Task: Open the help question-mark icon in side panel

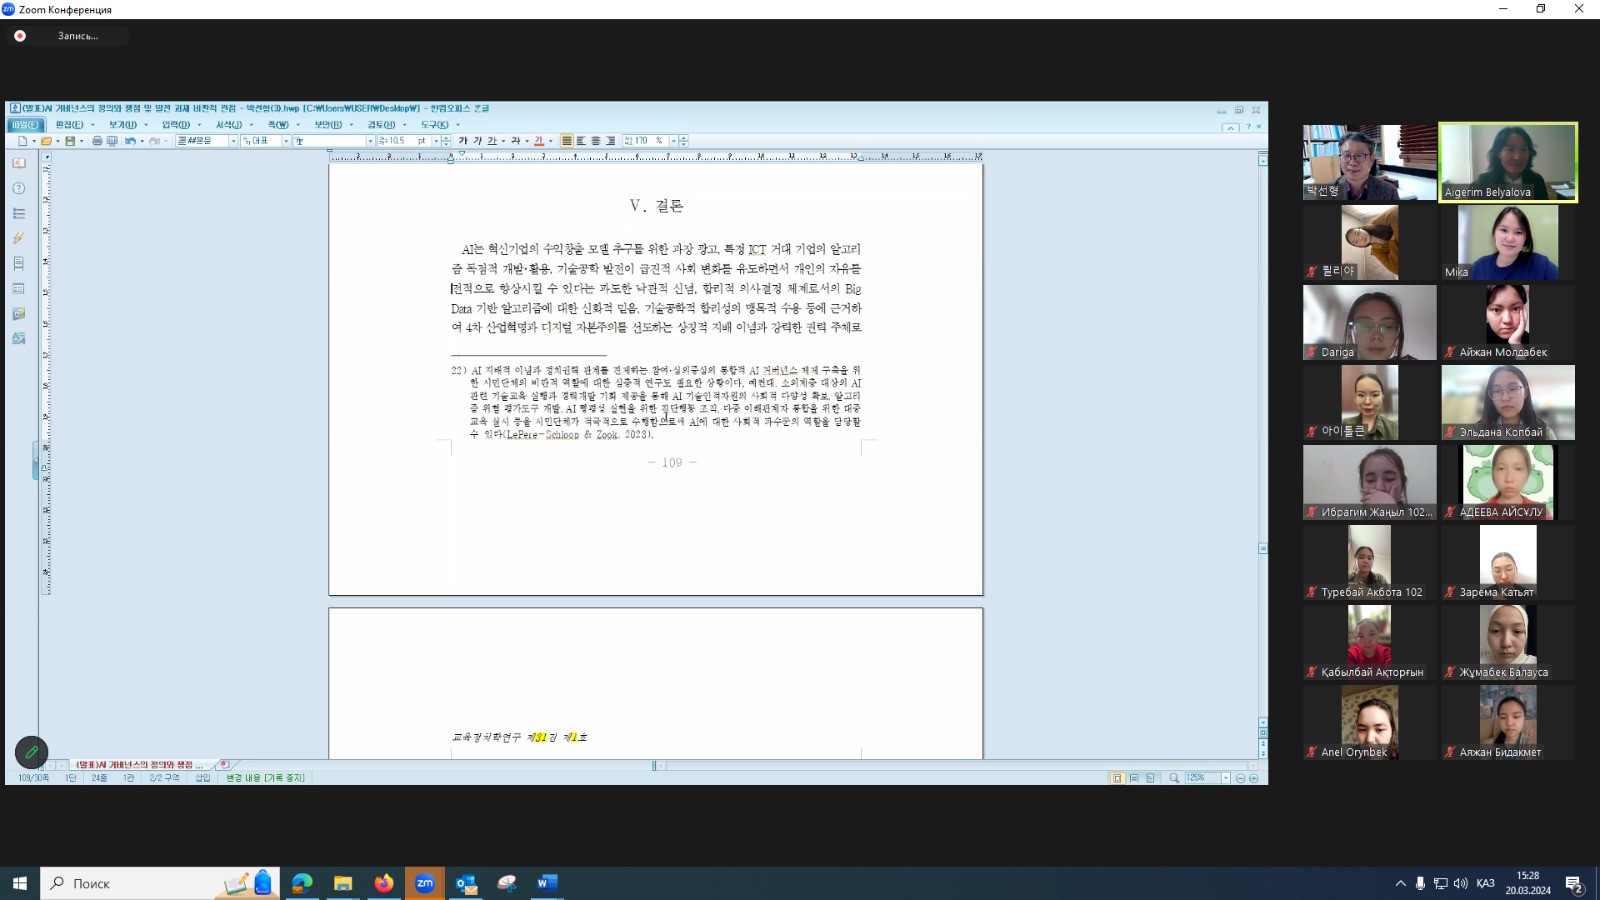Action: click(x=18, y=188)
